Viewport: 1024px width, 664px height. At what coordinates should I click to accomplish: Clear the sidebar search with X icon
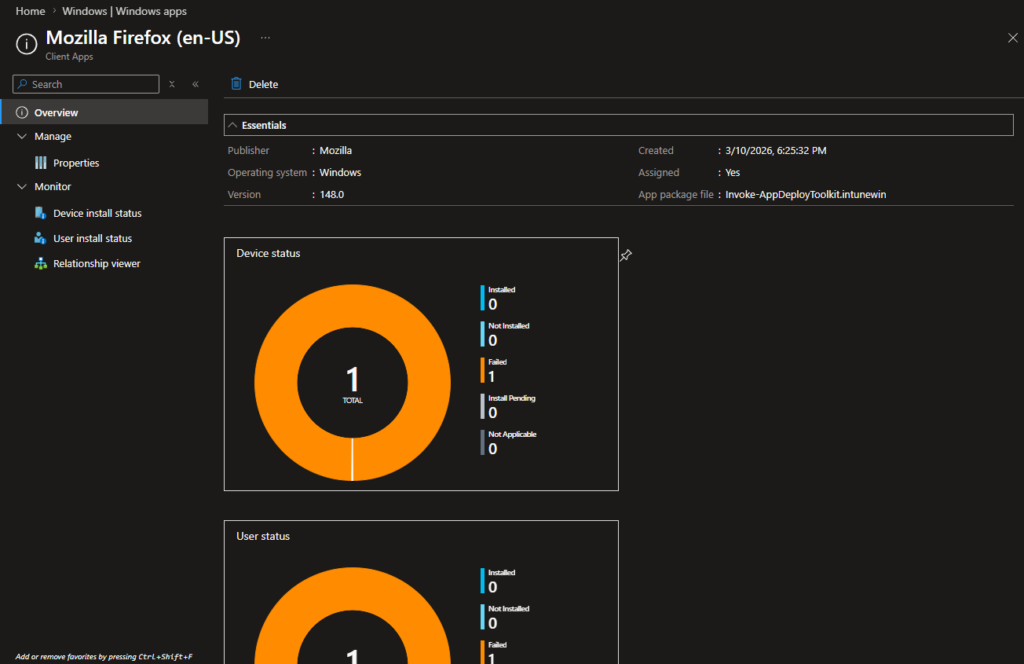click(172, 84)
